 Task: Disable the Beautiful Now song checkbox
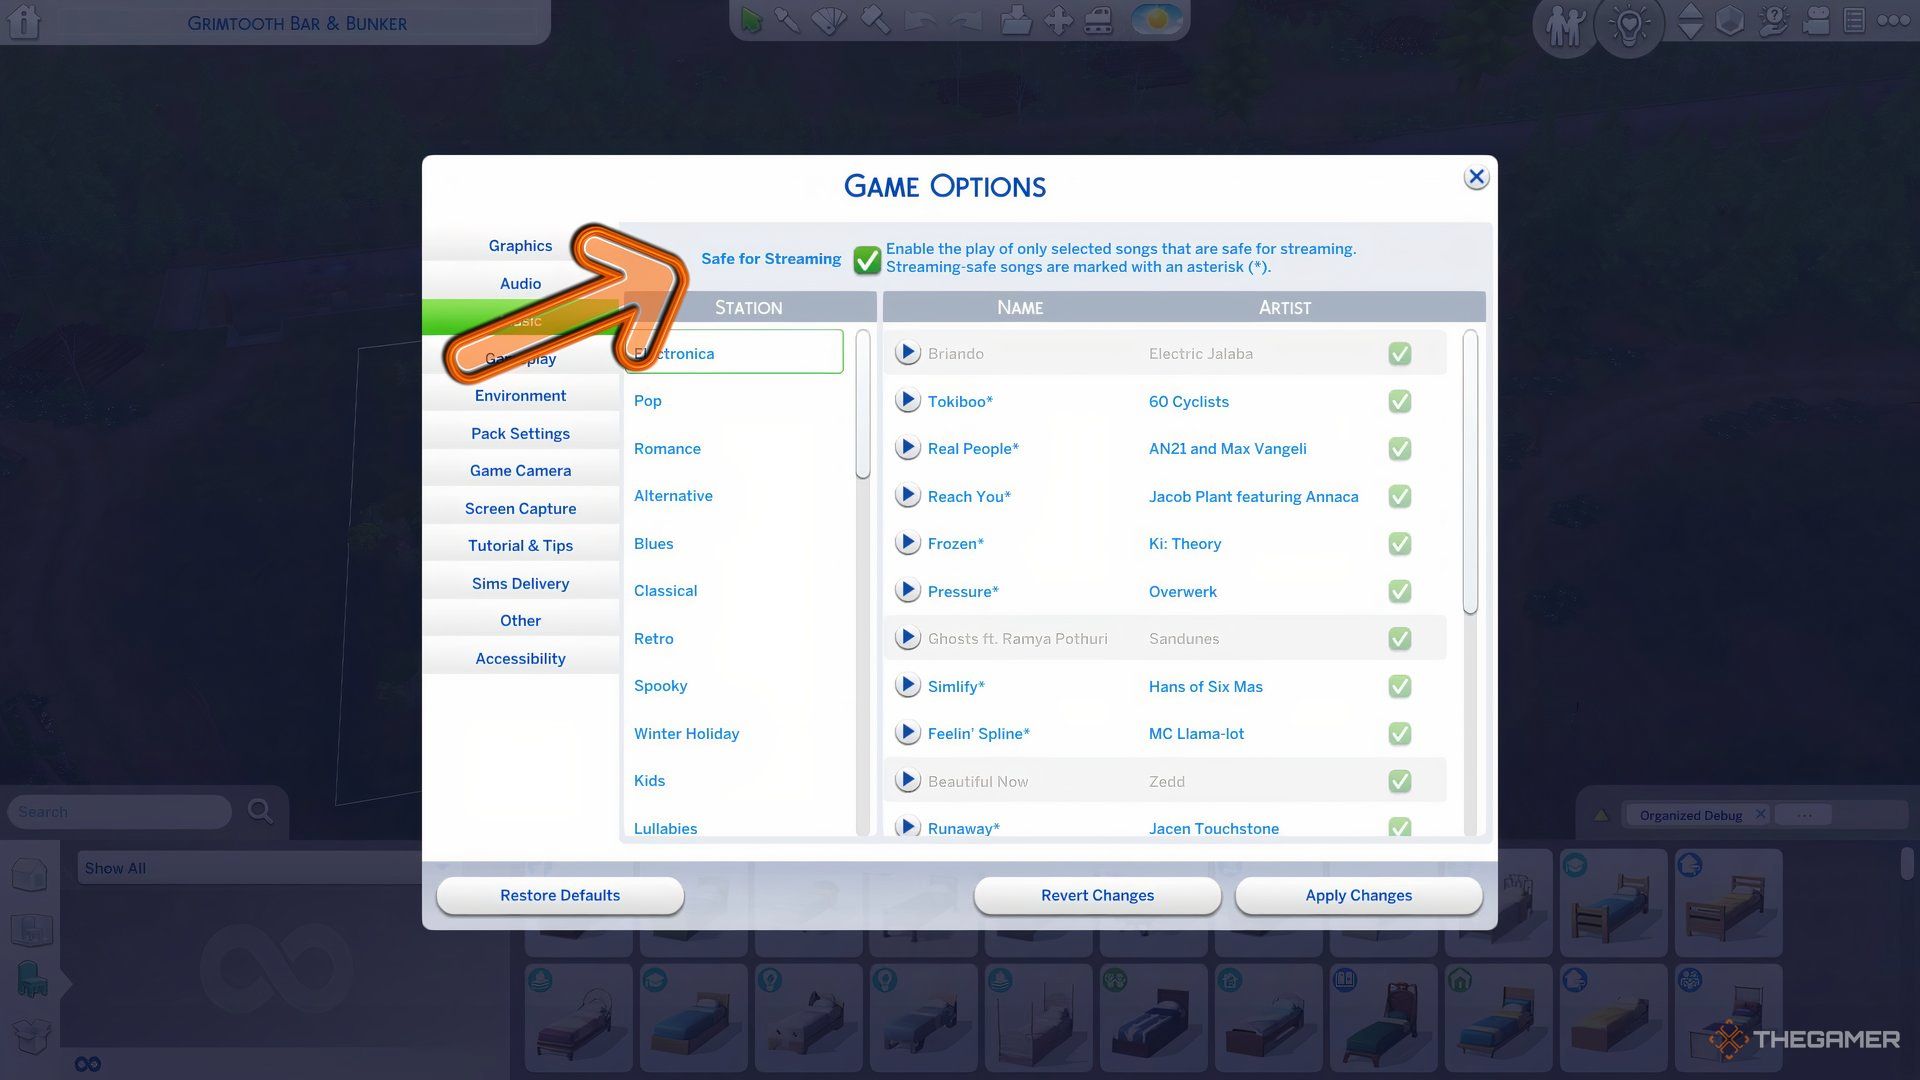click(1399, 782)
